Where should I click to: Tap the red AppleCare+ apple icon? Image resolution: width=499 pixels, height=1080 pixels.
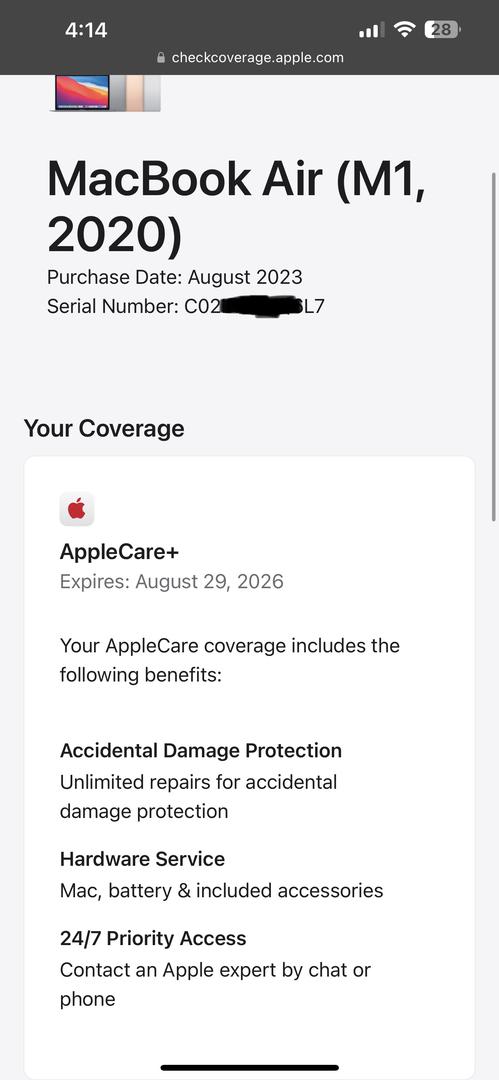click(77, 510)
